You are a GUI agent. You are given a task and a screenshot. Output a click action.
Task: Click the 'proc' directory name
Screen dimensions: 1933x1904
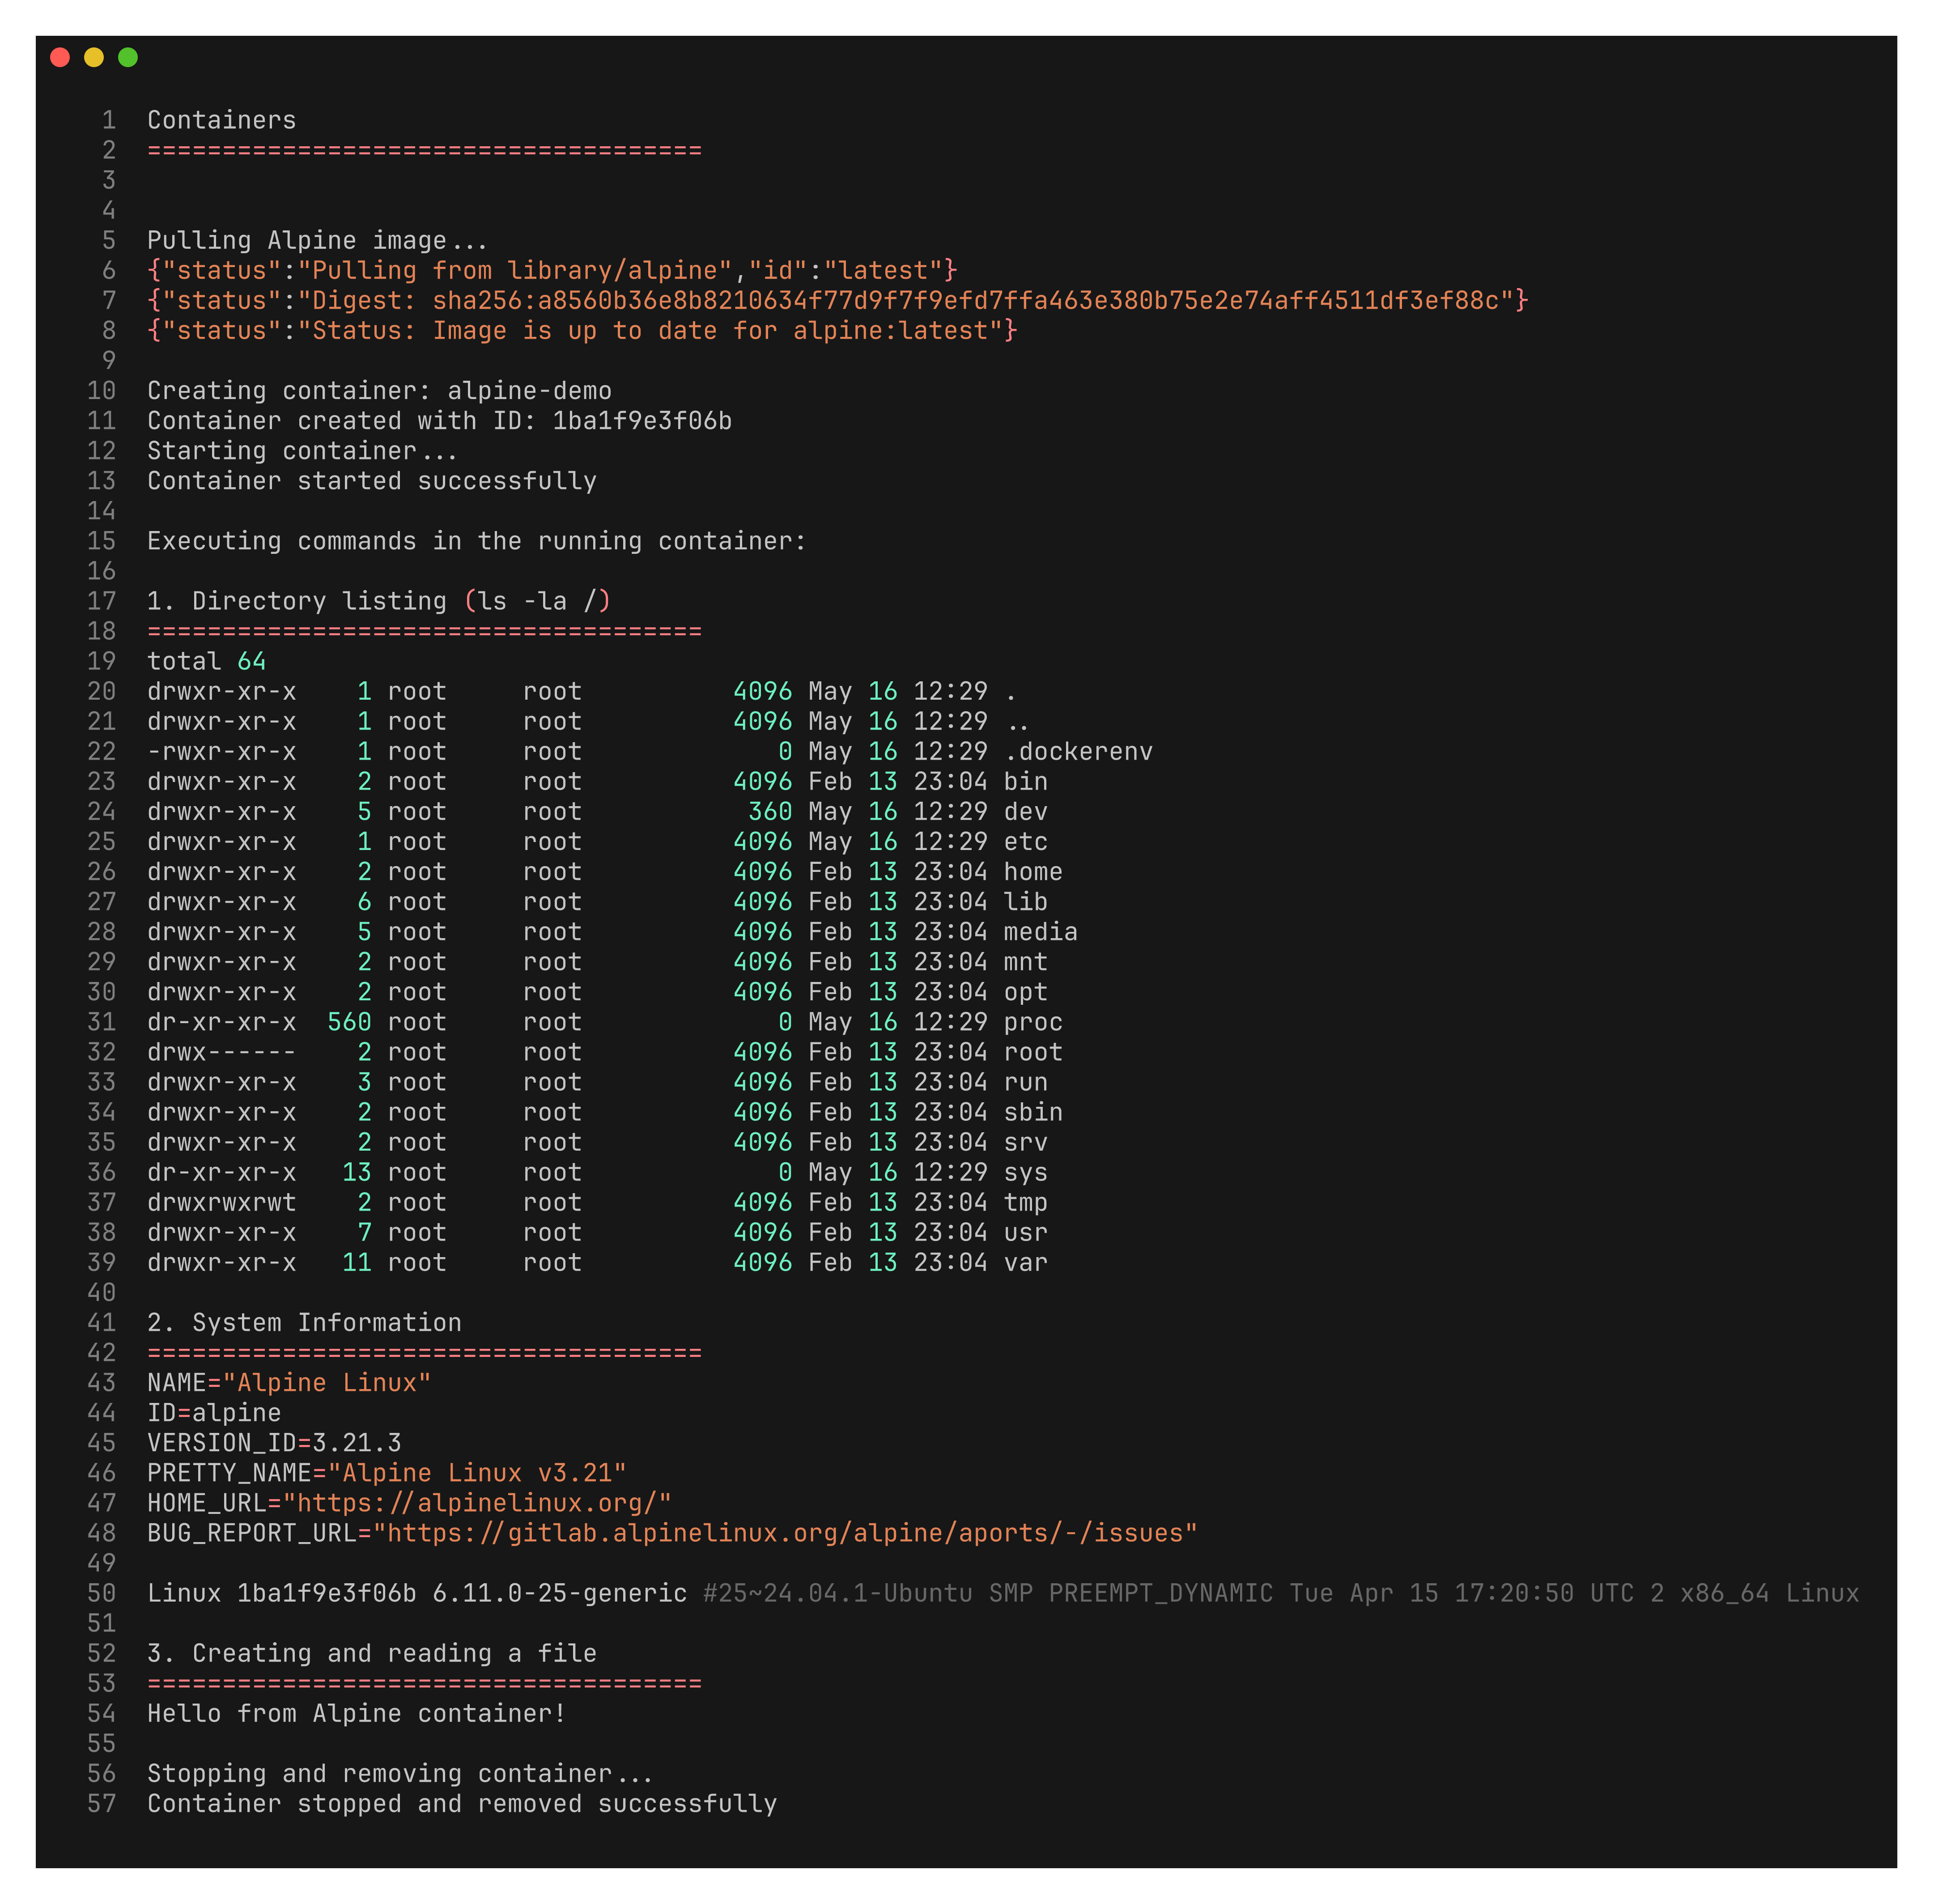click(x=1033, y=1022)
